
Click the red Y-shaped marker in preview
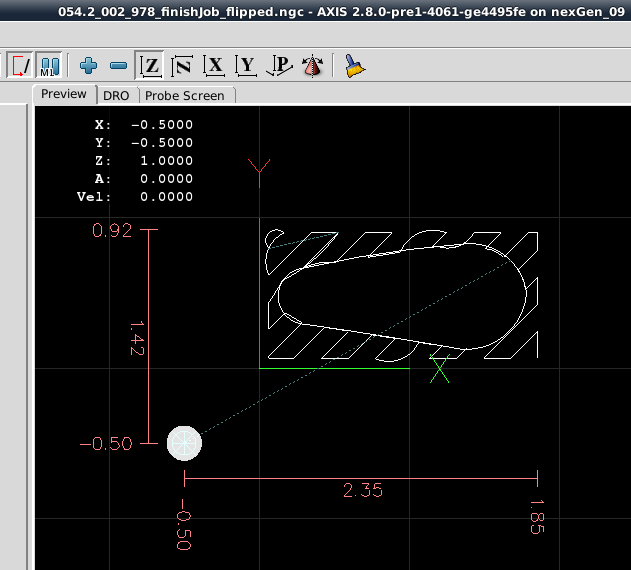[260, 170]
